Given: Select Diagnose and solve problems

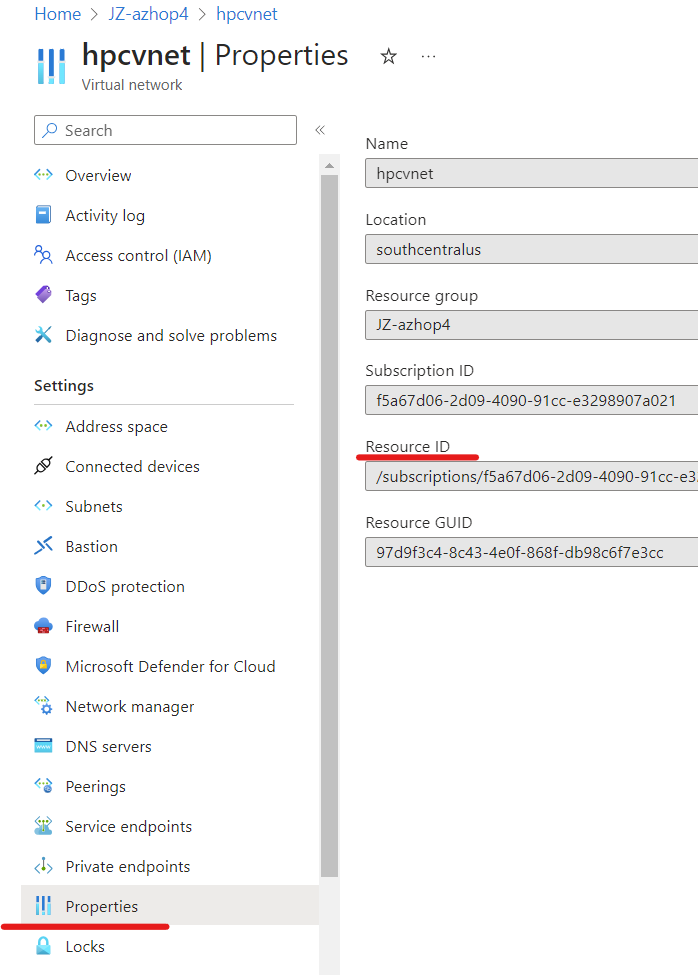Looking at the screenshot, I should click(x=170, y=335).
